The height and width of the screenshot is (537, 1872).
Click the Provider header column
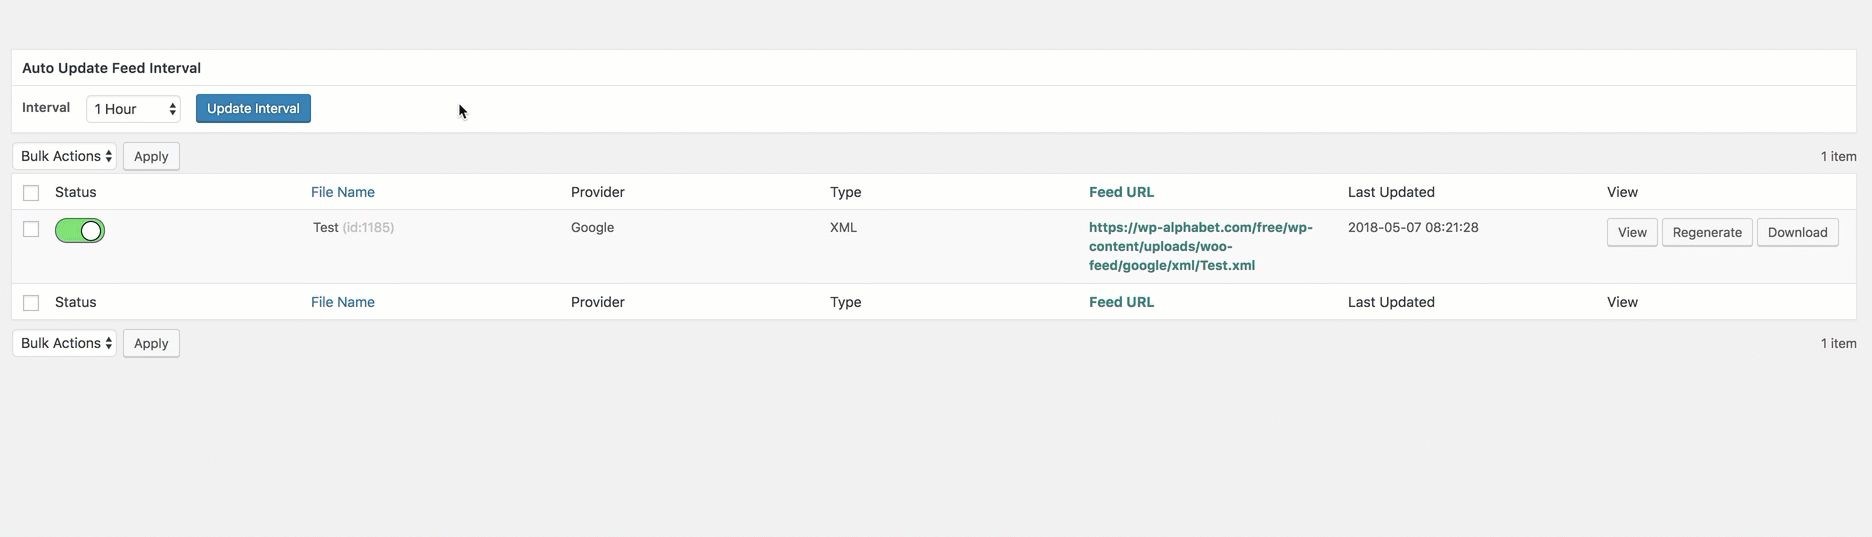pyautogui.click(x=598, y=192)
